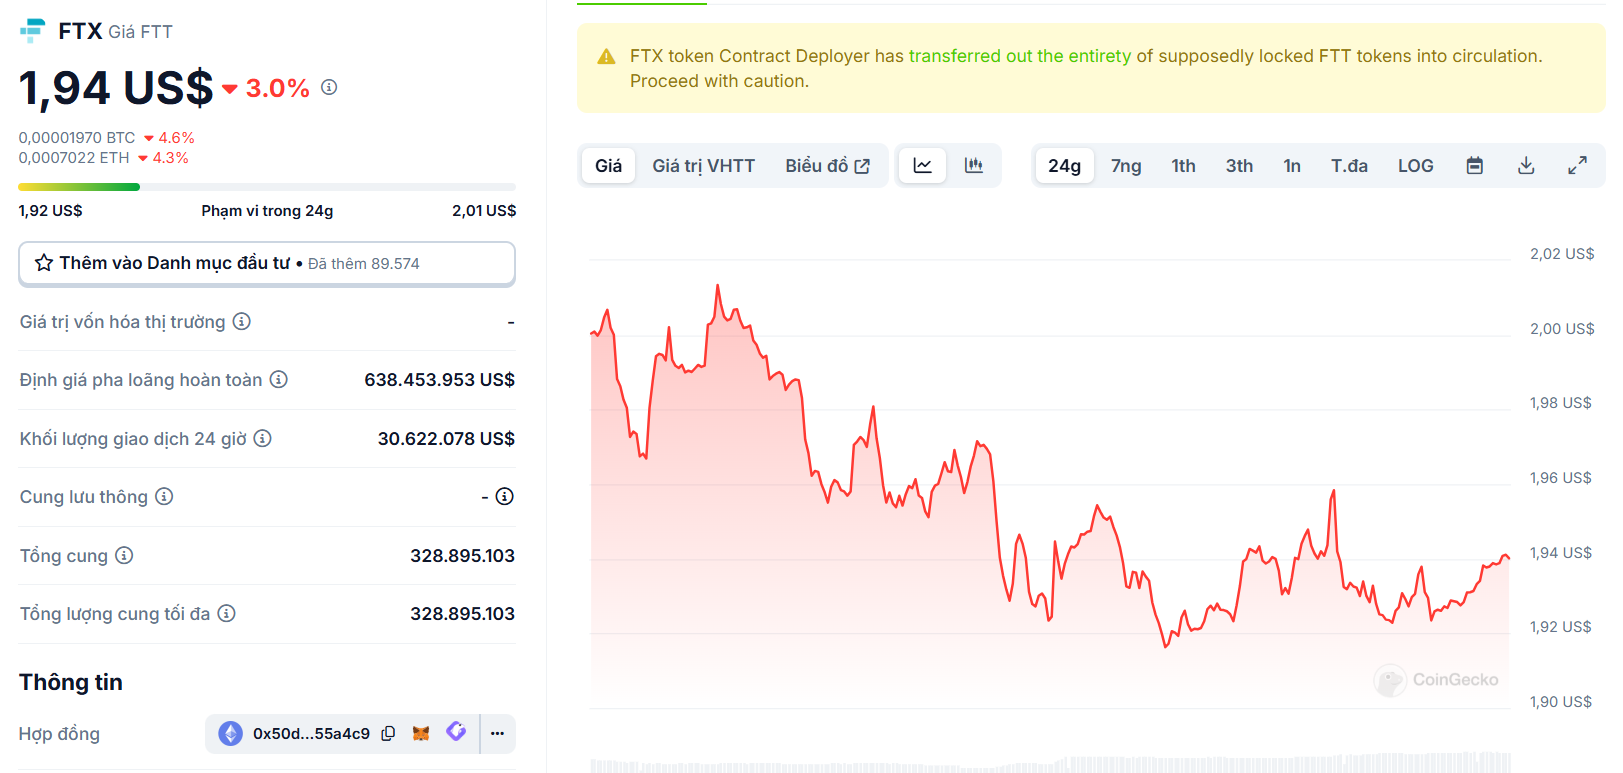
Task: Click contract address text 0x50d...55a4c9
Action: pos(311,734)
